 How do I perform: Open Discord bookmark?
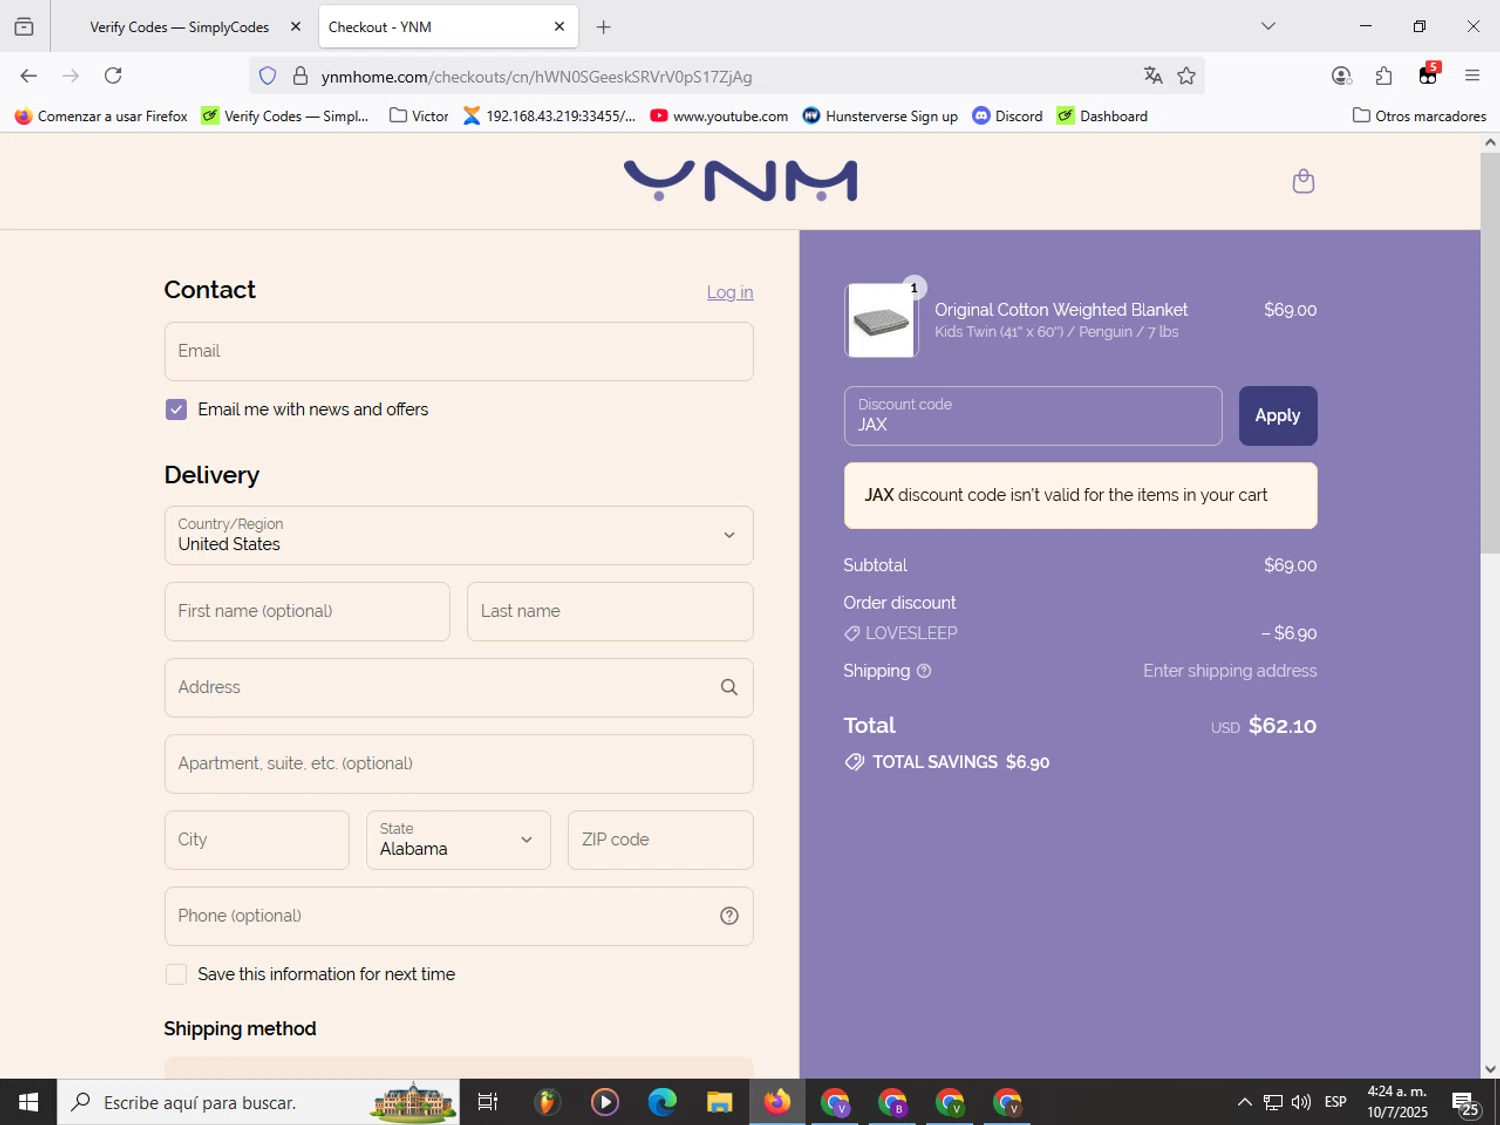tap(1008, 116)
